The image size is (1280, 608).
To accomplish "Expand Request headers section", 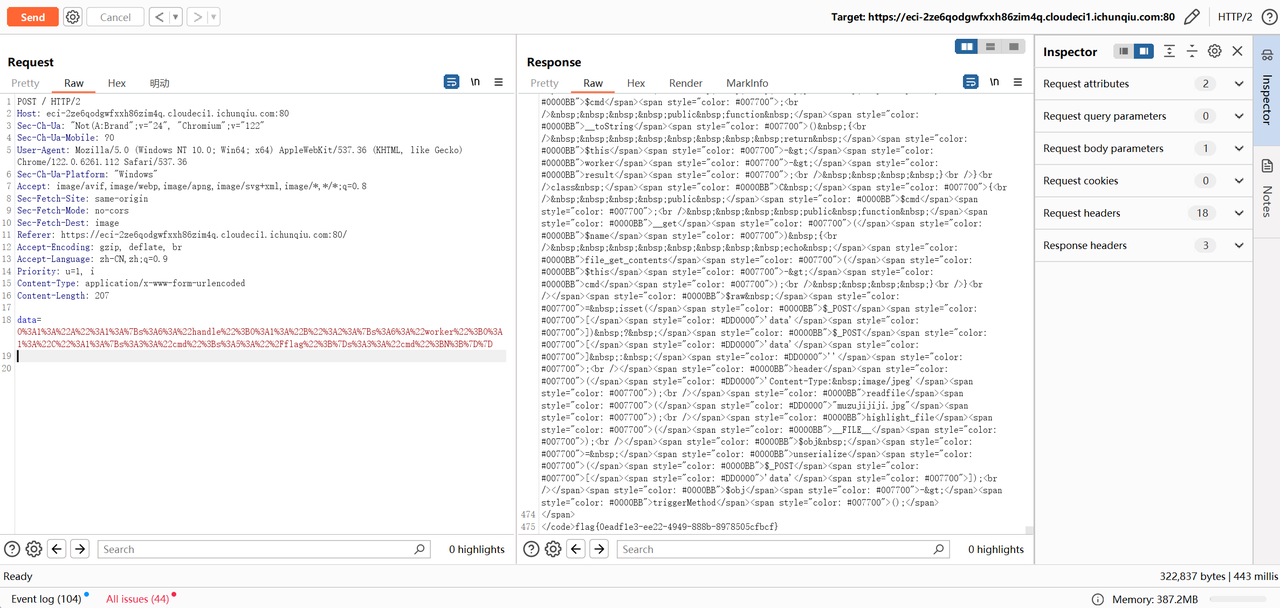I will [1144, 213].
